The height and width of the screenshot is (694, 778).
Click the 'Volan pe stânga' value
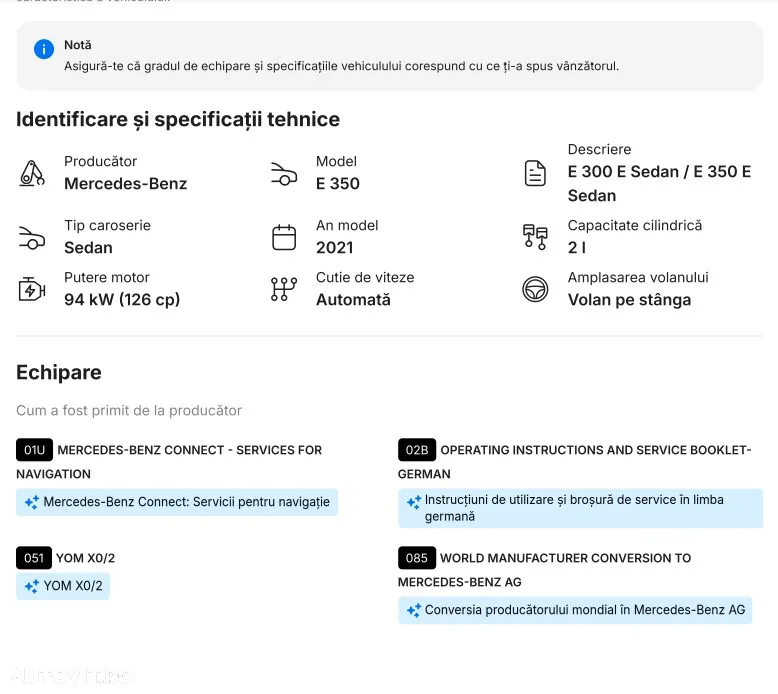629,300
